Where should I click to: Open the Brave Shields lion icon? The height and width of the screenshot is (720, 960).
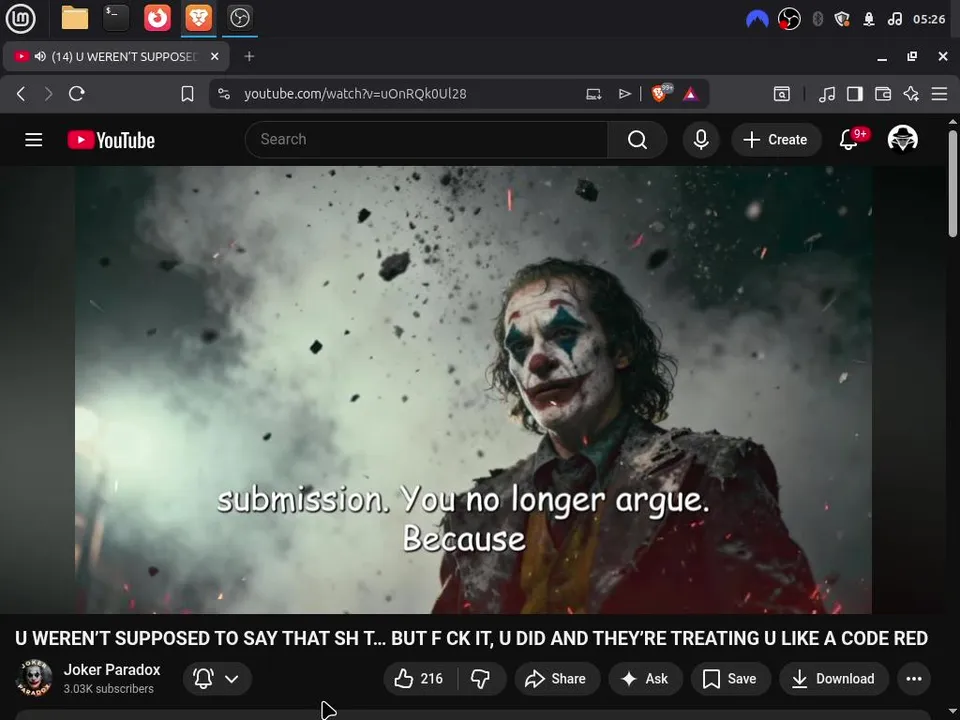(x=661, y=93)
